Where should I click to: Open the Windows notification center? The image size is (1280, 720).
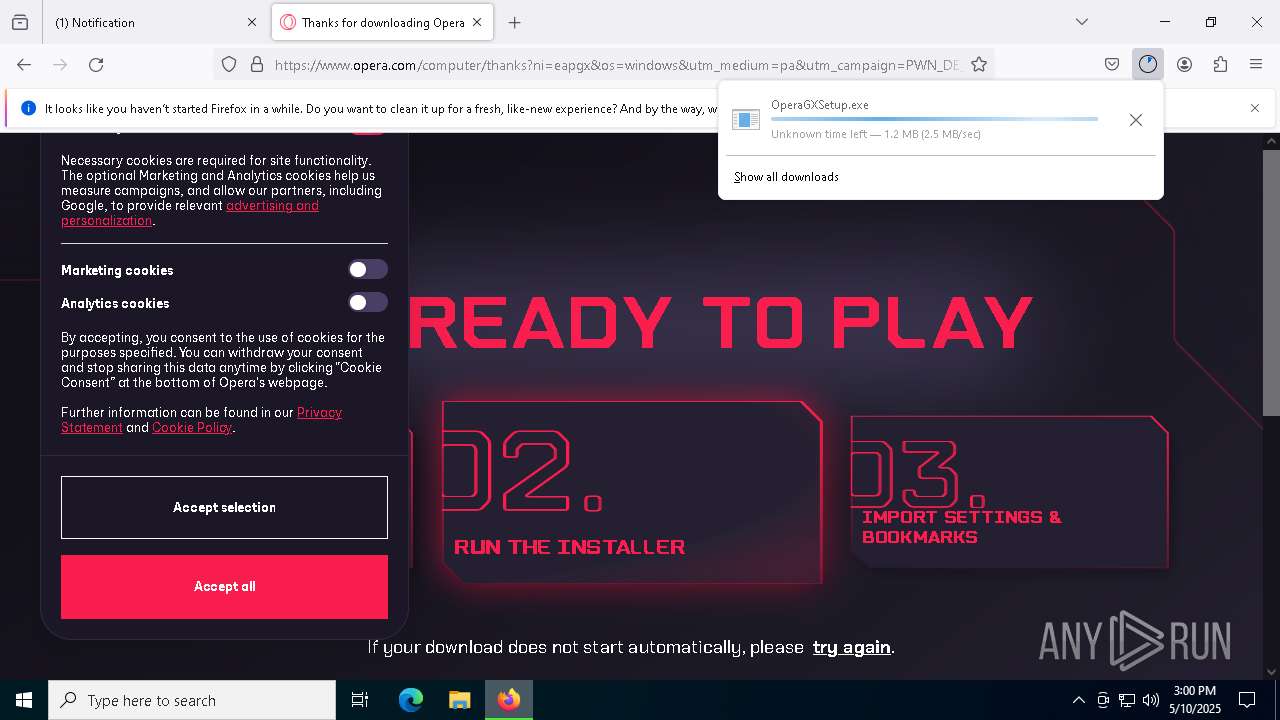coord(1247,700)
